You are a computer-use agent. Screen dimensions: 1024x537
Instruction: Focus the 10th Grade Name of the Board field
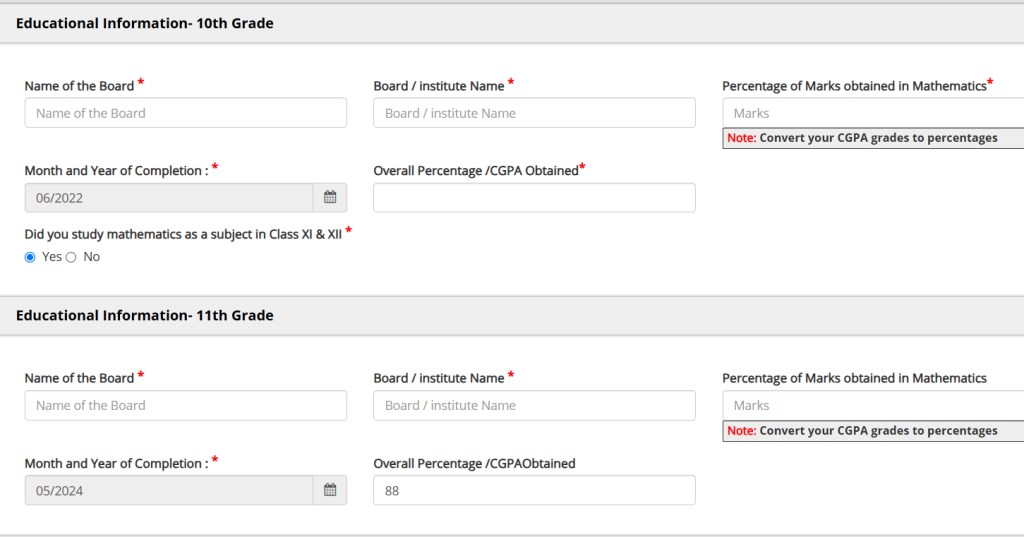pos(185,113)
